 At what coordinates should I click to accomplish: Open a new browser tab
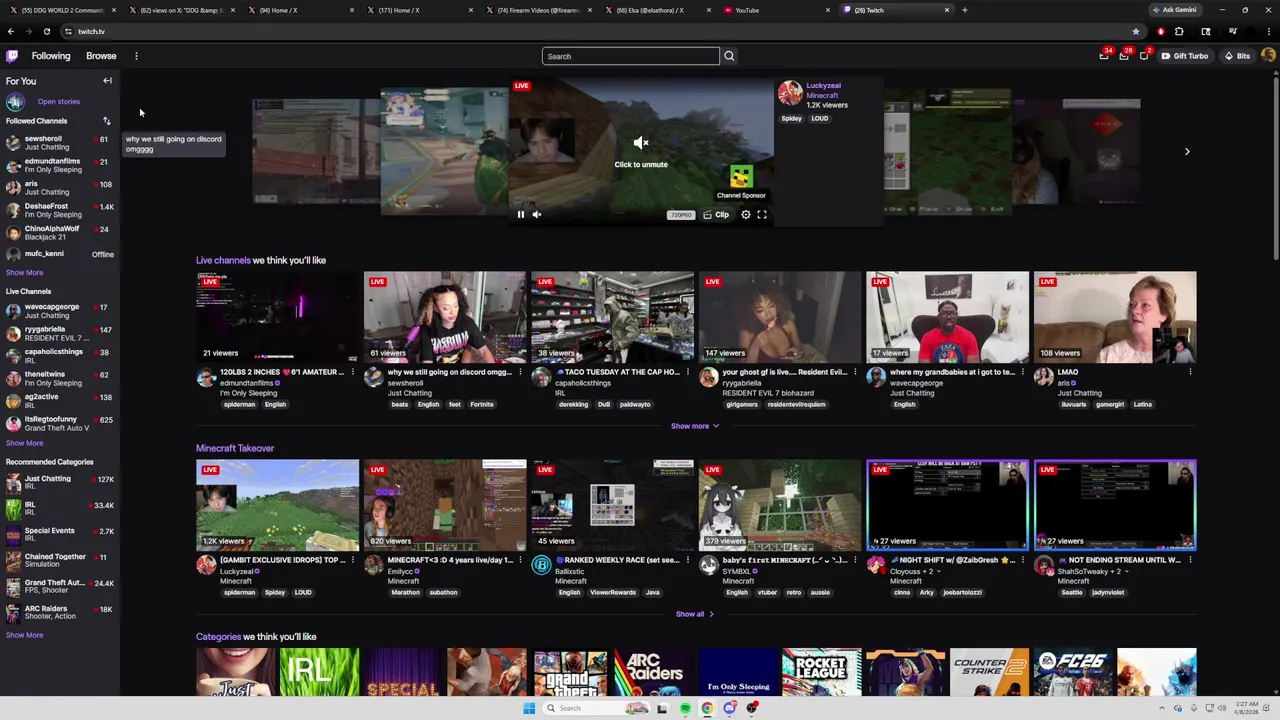[x=964, y=10]
